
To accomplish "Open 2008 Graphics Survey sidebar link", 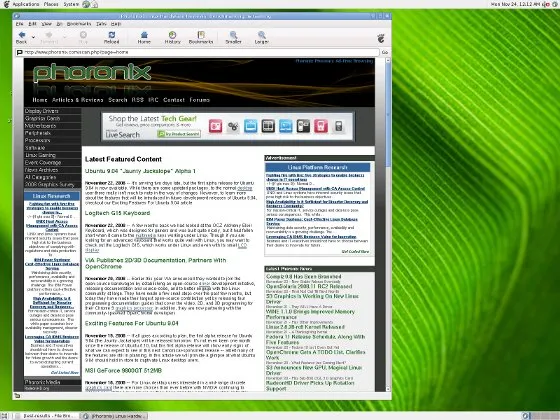I will (52, 185).
